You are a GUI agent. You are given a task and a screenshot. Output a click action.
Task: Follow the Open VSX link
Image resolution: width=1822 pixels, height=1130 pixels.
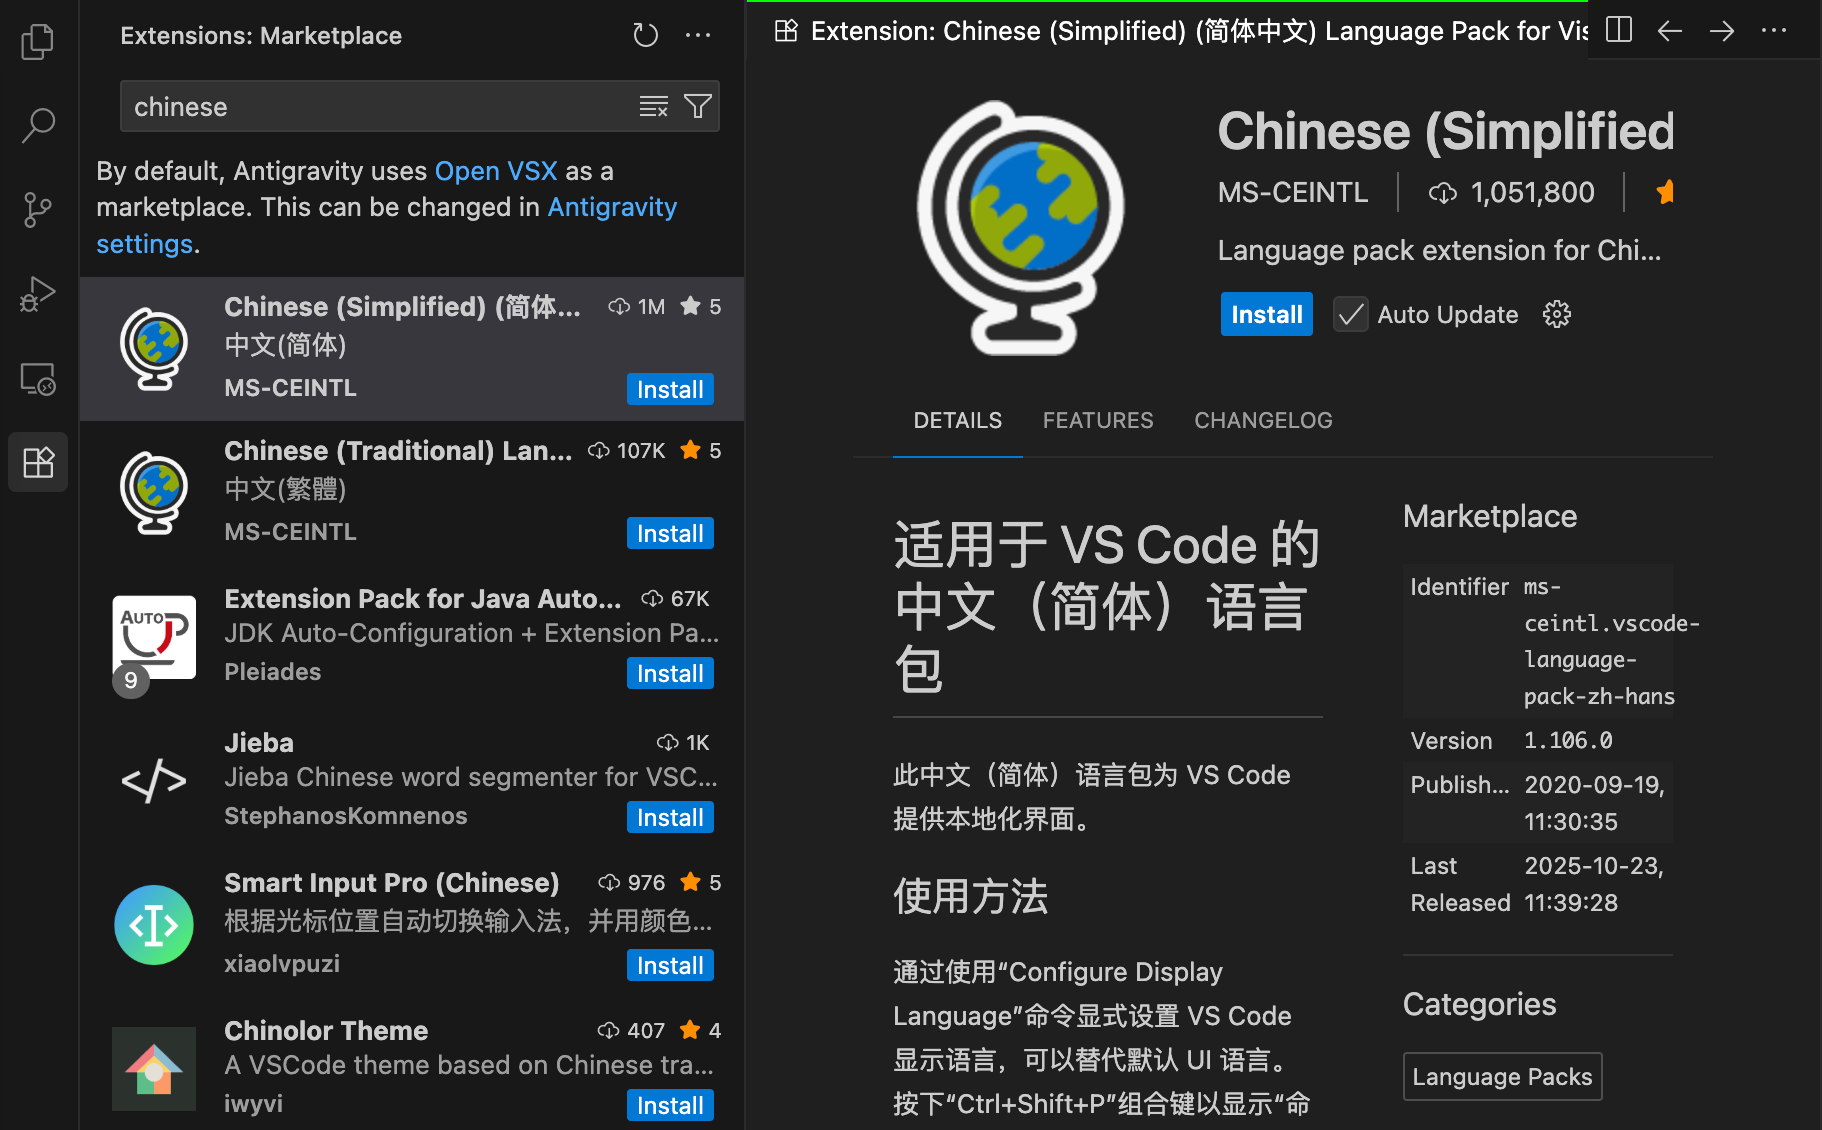(x=495, y=171)
